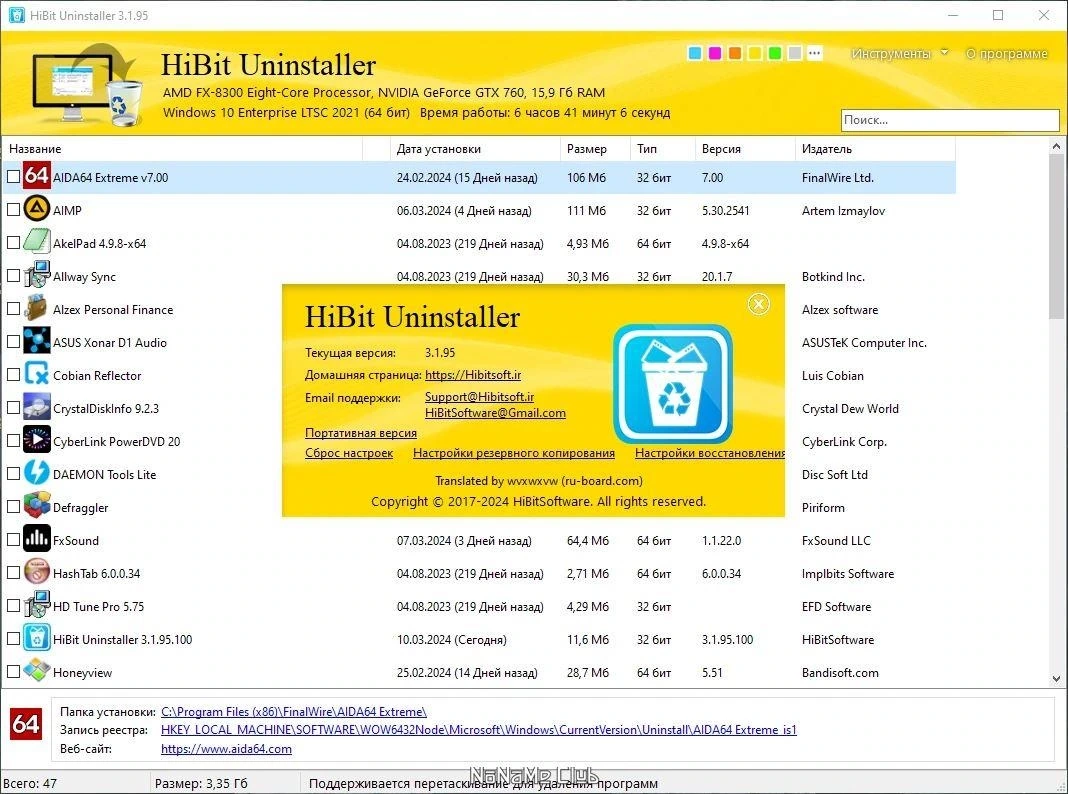The image size is (1068, 794).
Task: Sort by Размер column header
Action: [x=595, y=148]
